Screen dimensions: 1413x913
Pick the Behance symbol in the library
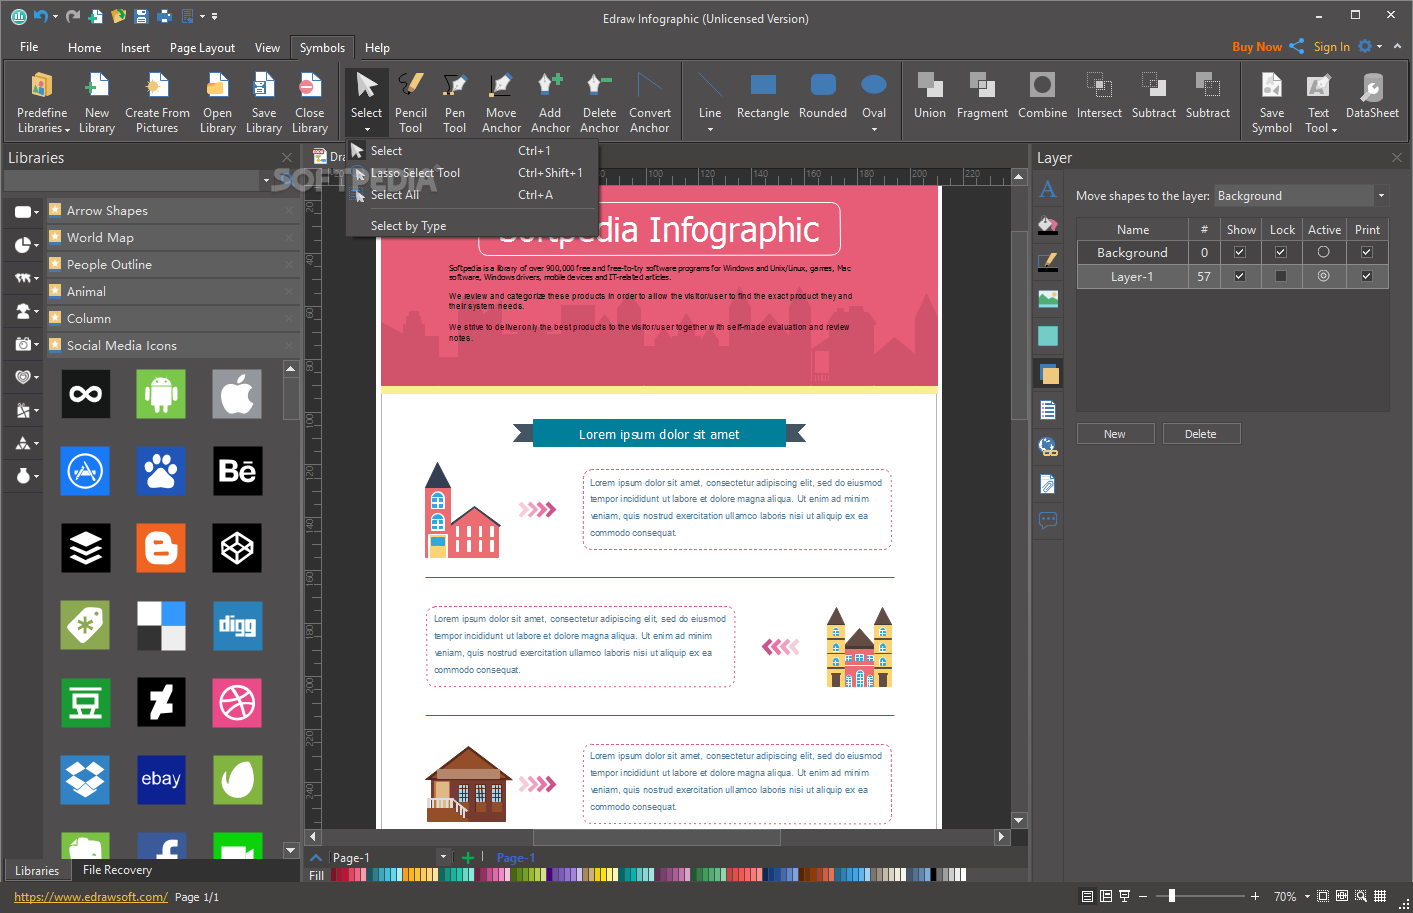click(237, 471)
